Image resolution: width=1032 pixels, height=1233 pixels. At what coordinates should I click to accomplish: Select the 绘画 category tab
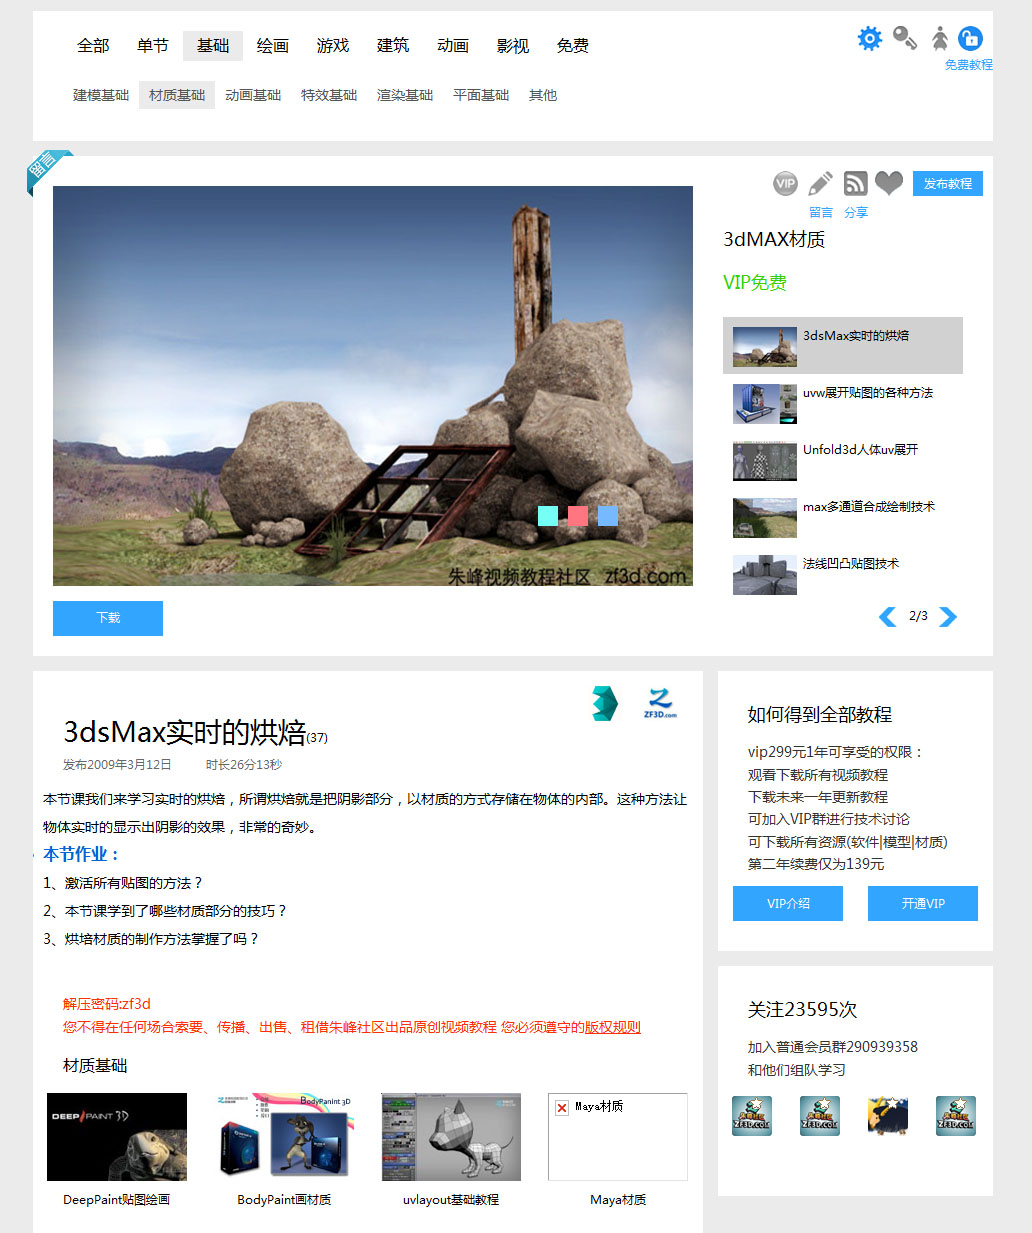coord(273,46)
